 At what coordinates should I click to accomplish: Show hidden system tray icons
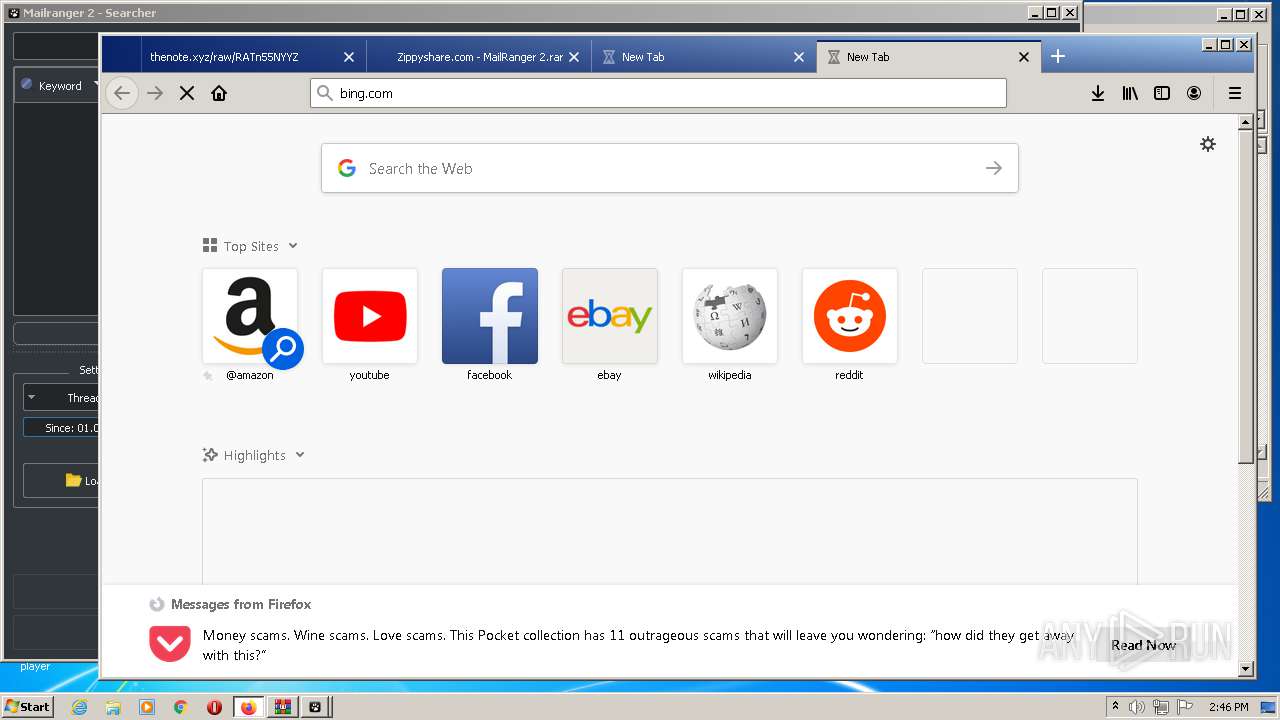[1115, 707]
